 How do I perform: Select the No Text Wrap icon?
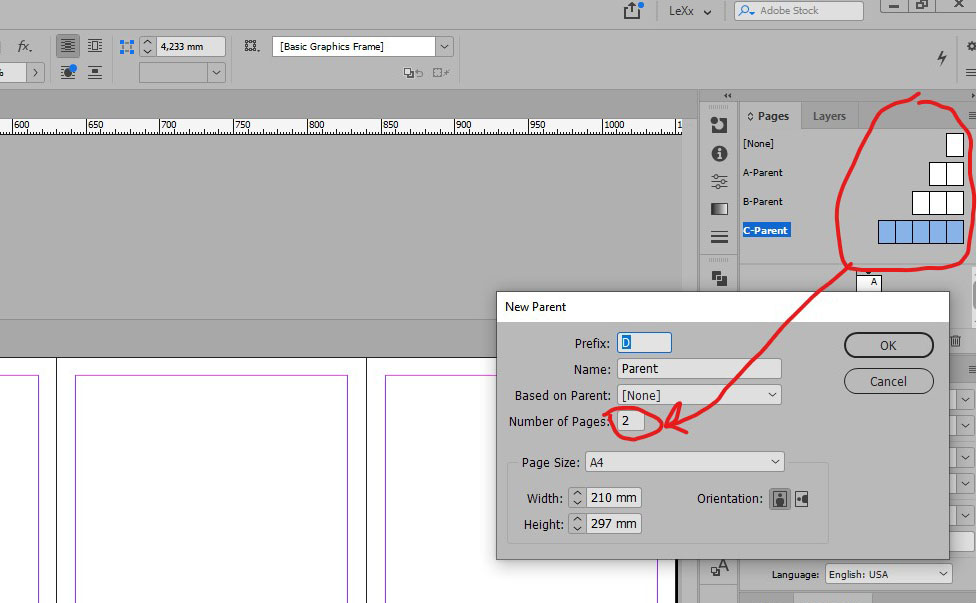pos(68,45)
